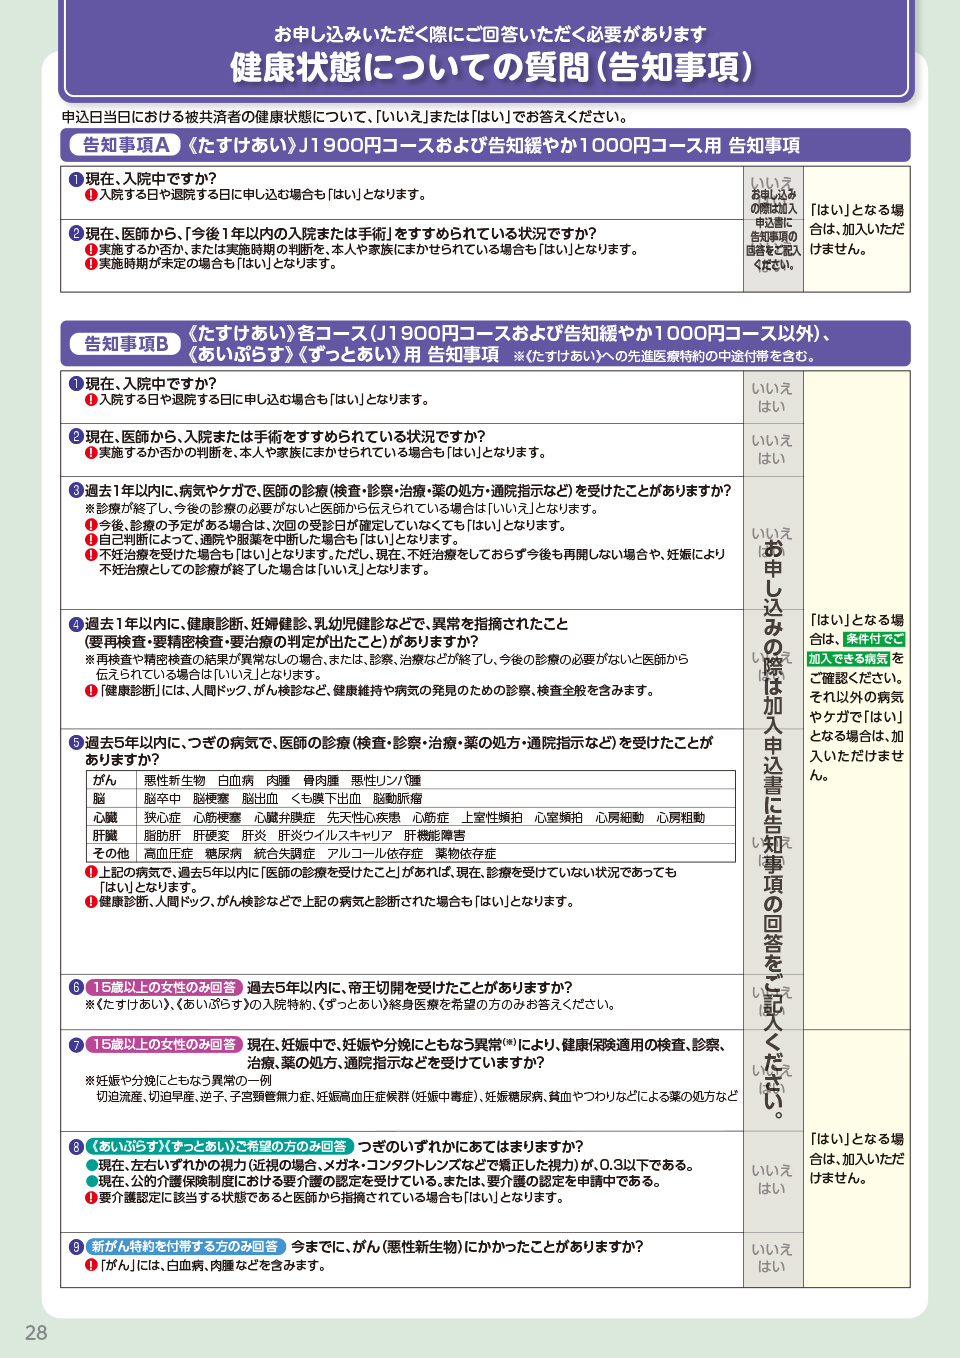Image resolution: width=960 pixels, height=1358 pixels.
Task: Select いいえ for question 8 eyesight and care
Action: [x=771, y=1170]
